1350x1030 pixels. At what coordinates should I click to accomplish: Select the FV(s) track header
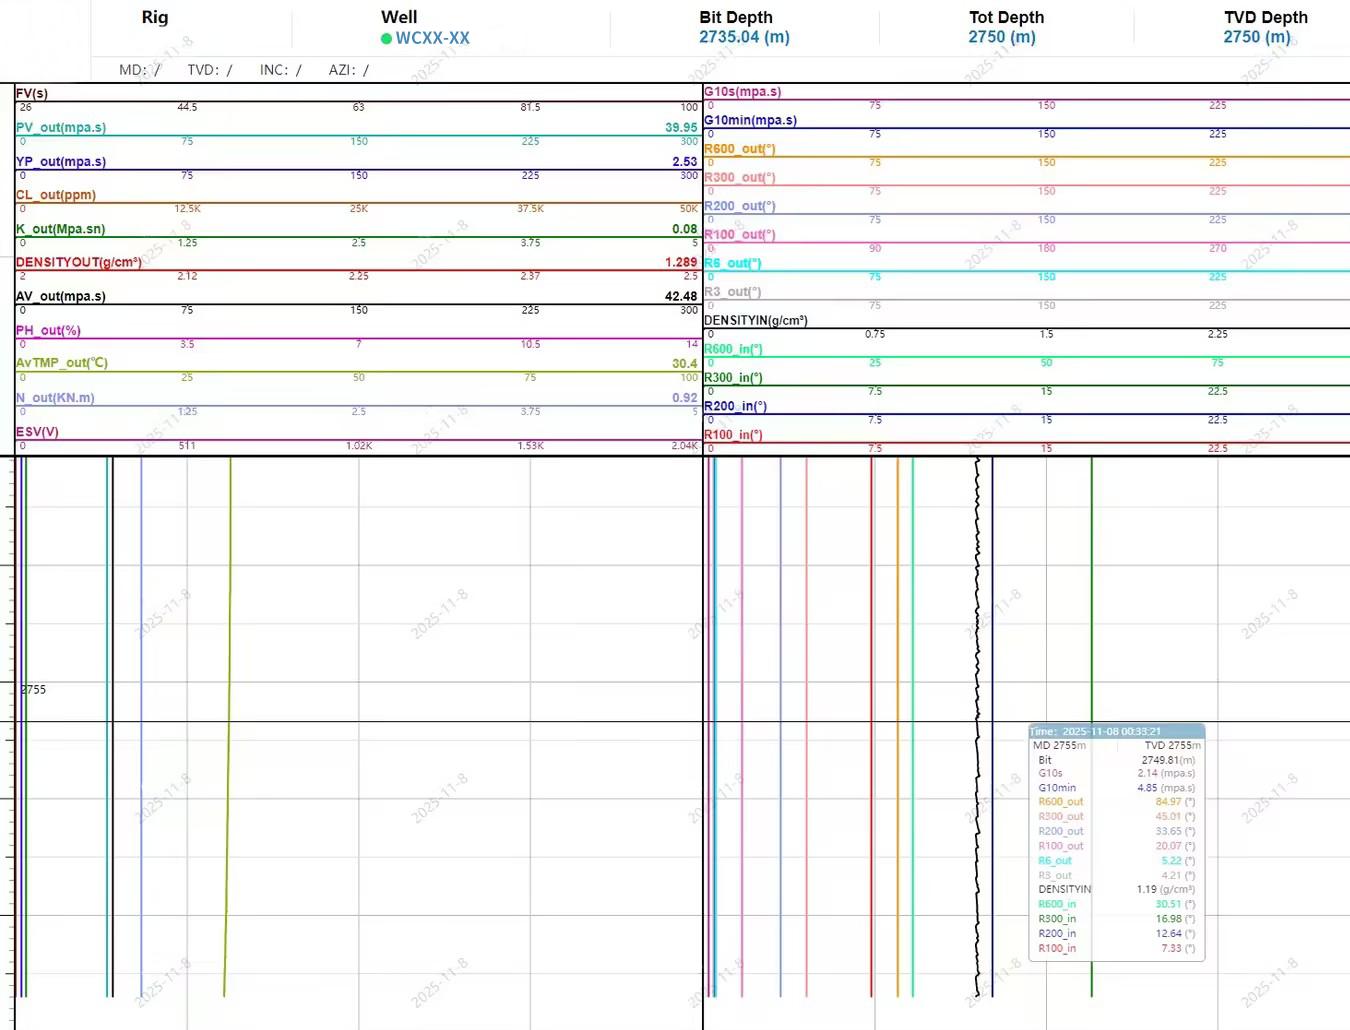(x=32, y=93)
